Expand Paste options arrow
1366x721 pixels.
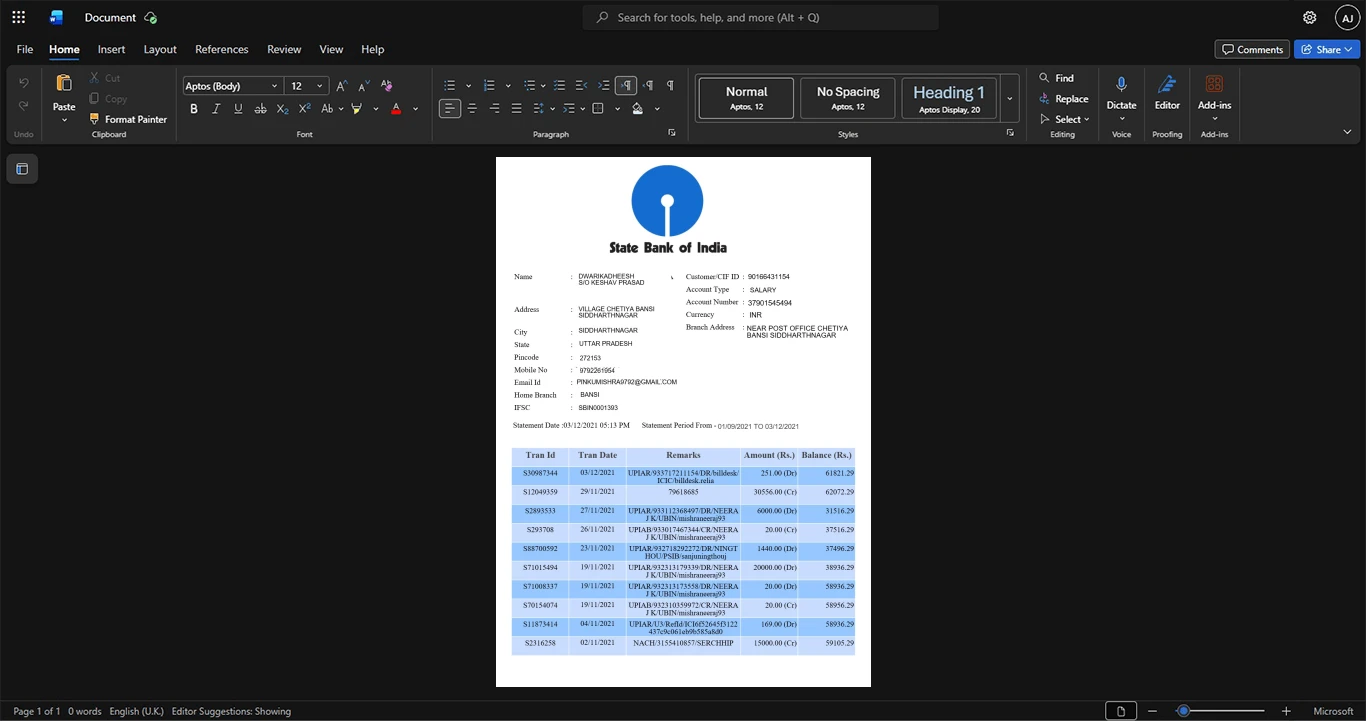coord(64,120)
